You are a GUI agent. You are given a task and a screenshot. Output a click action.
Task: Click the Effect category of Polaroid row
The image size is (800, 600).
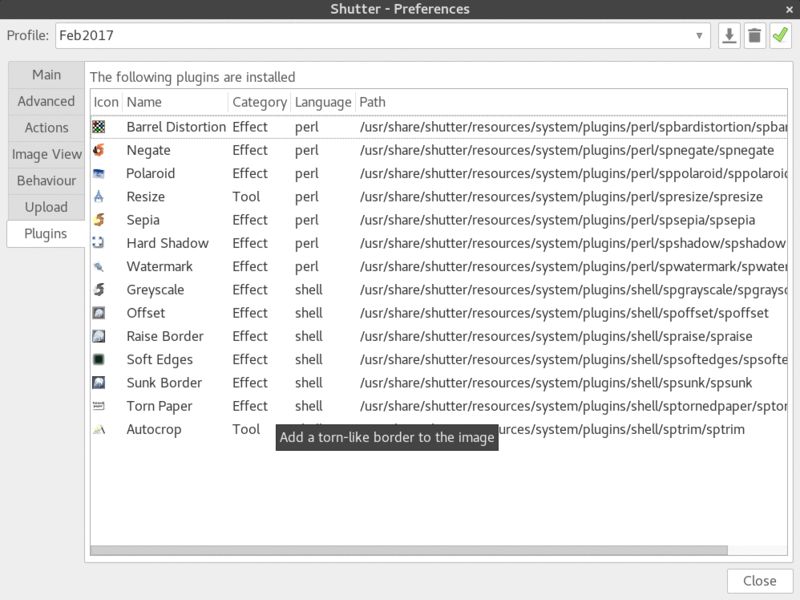point(250,173)
